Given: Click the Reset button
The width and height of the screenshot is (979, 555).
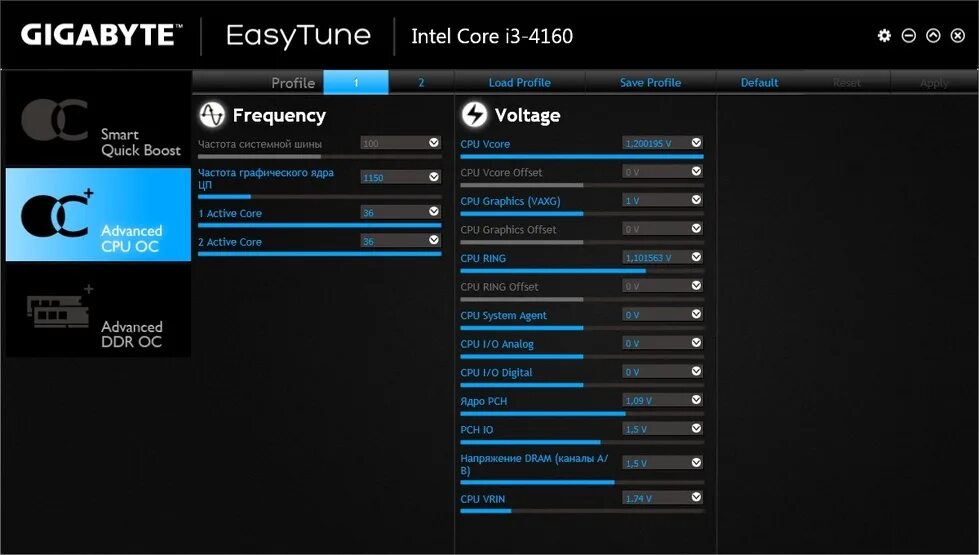Looking at the screenshot, I should [847, 82].
